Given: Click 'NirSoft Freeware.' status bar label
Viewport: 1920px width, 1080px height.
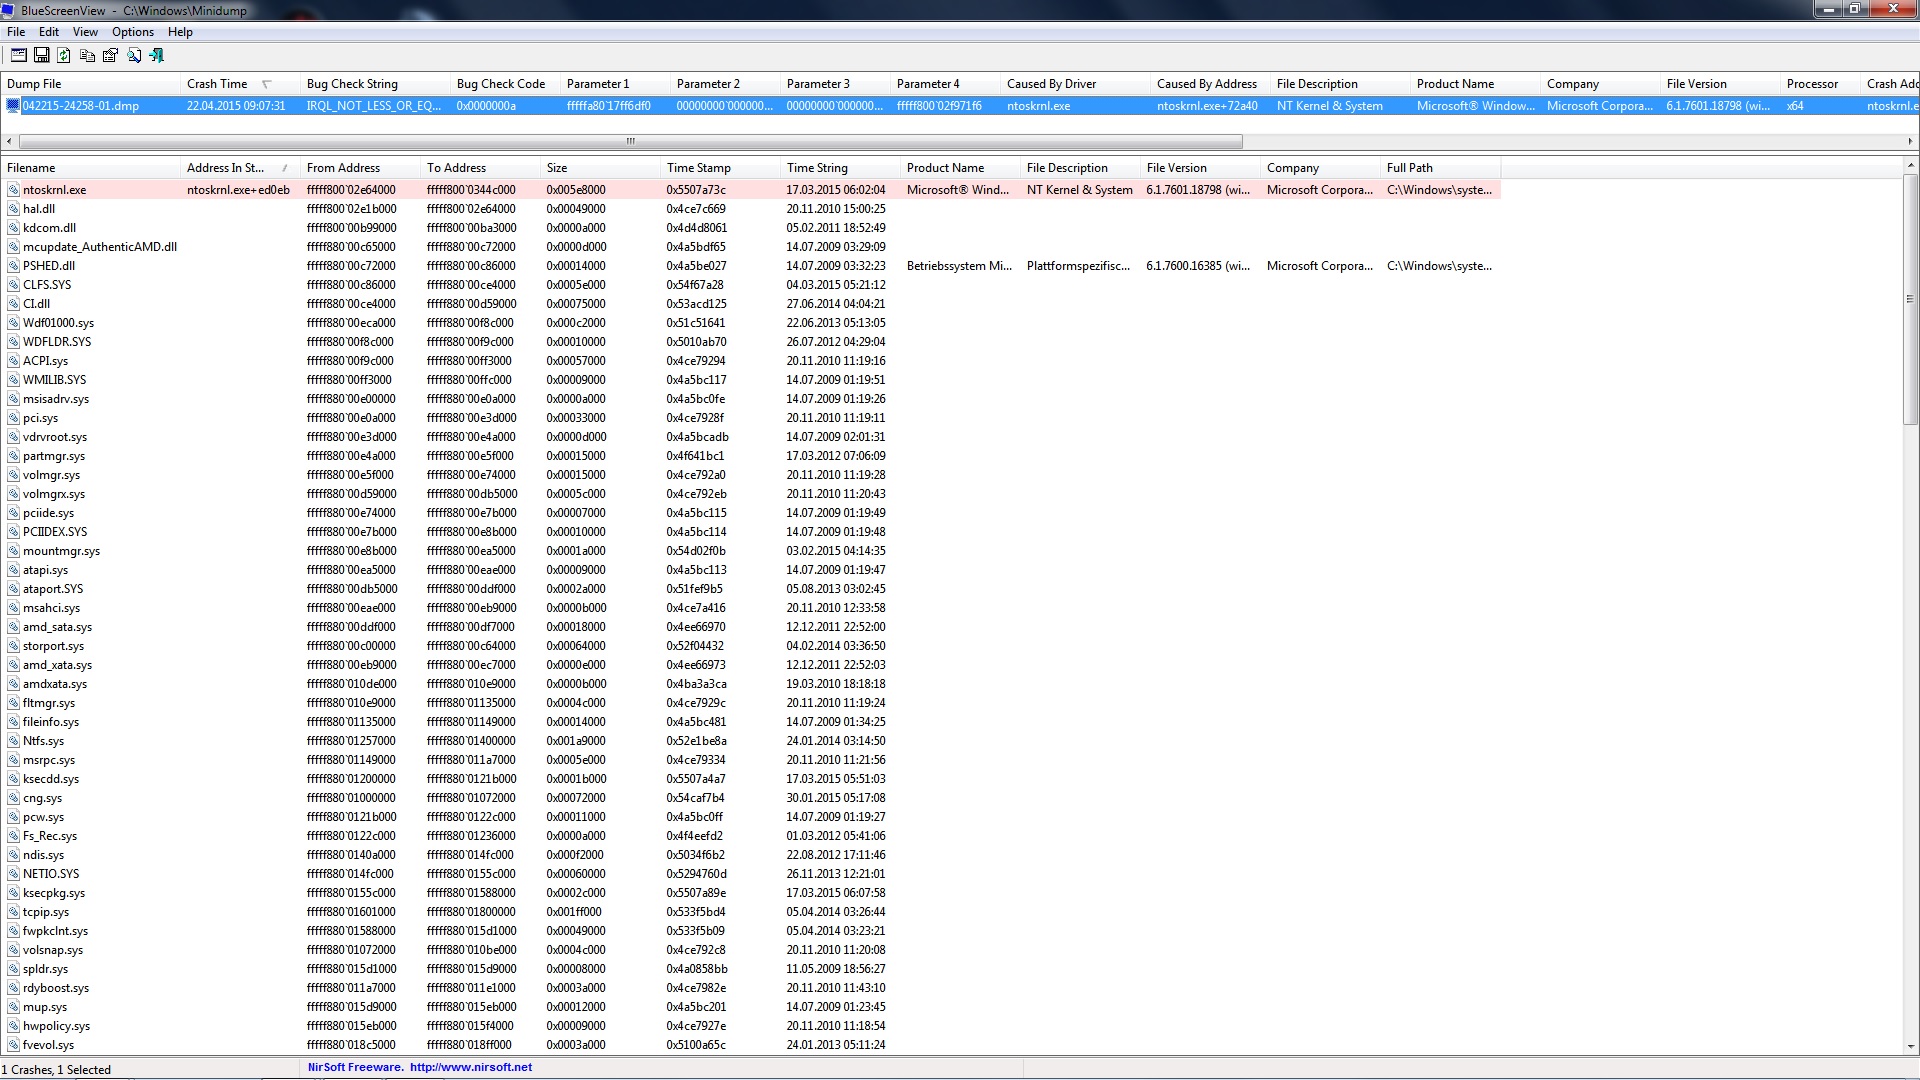Looking at the screenshot, I should (355, 1067).
